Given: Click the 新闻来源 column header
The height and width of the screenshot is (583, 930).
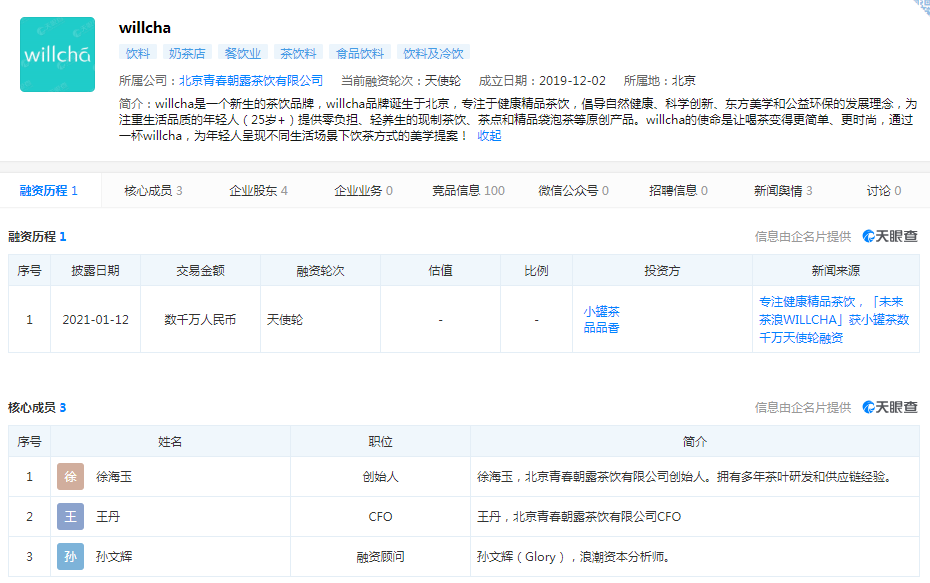Looking at the screenshot, I should (x=836, y=270).
